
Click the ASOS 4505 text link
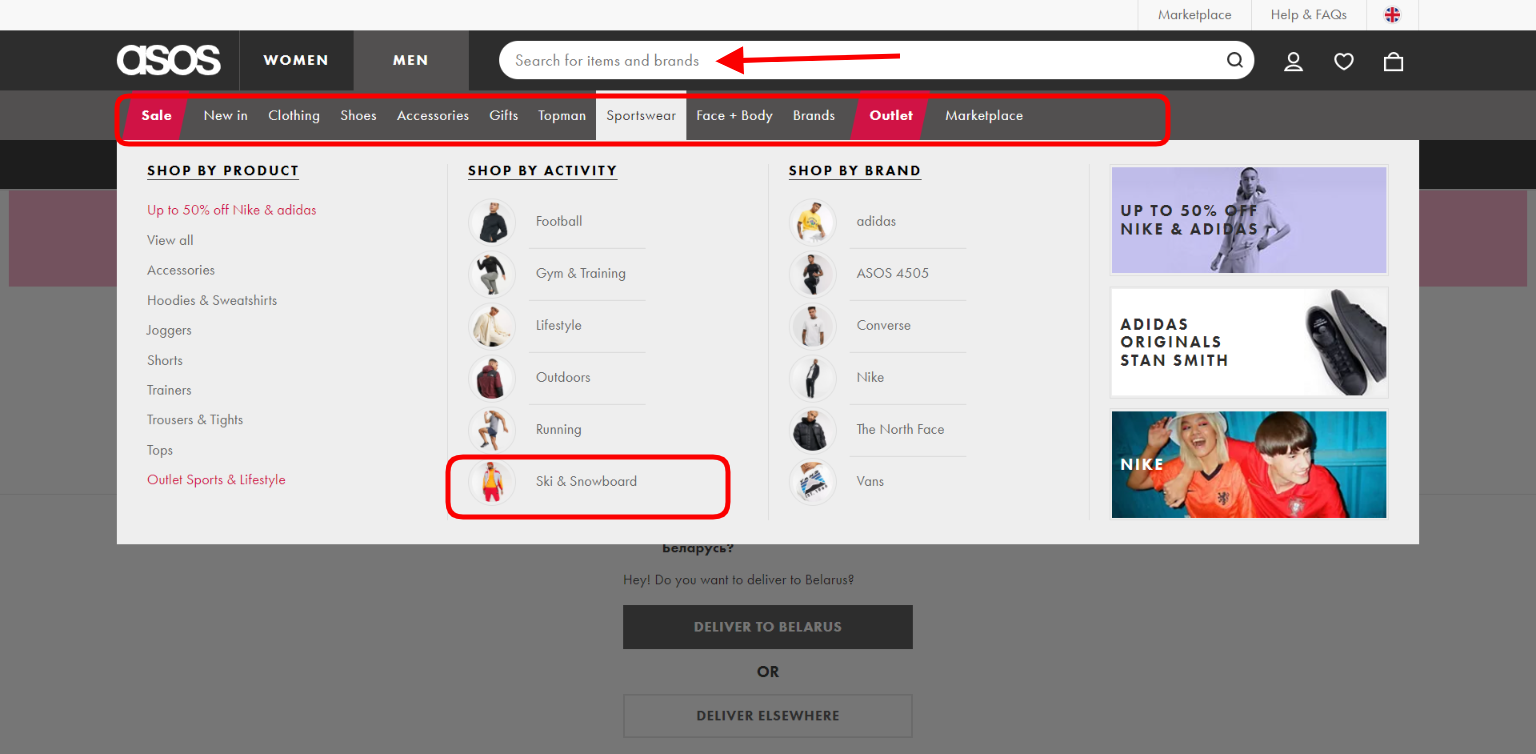tap(893, 273)
